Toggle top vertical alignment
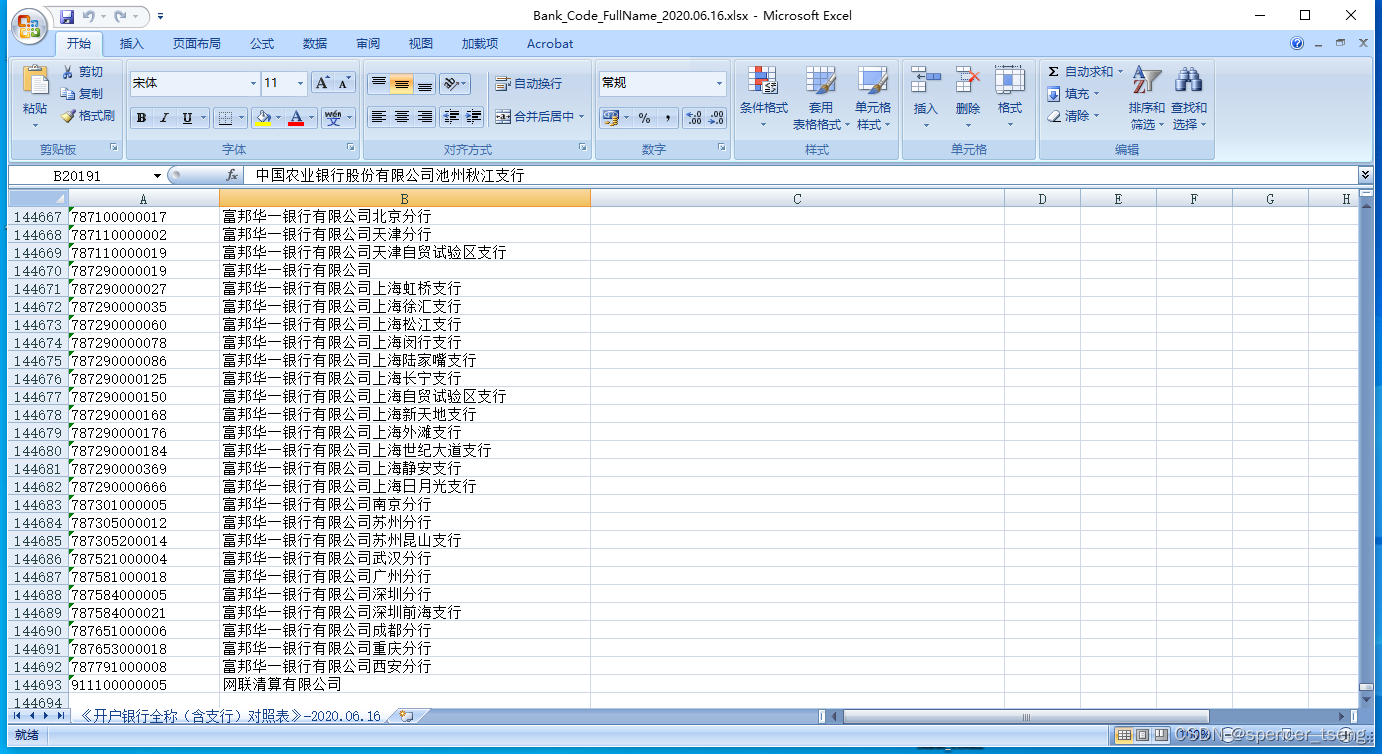Viewport: 1382px width, 754px height. [x=378, y=84]
